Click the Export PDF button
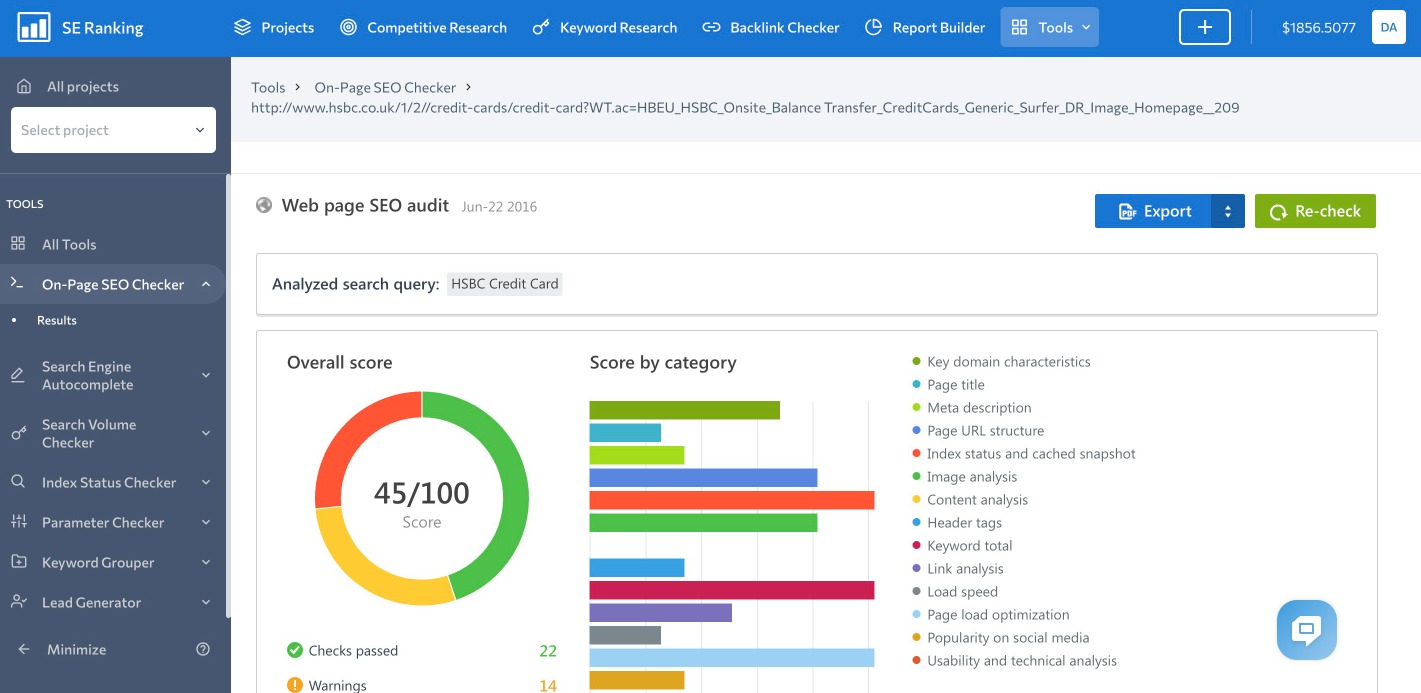The image size is (1421, 693). click(x=1154, y=211)
